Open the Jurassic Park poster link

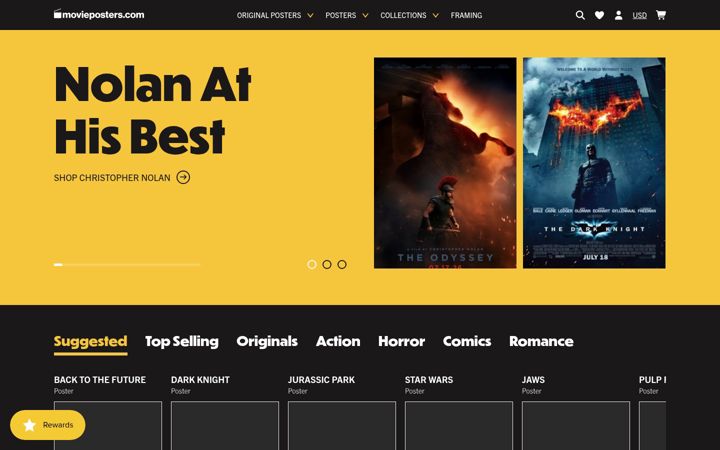(321, 380)
